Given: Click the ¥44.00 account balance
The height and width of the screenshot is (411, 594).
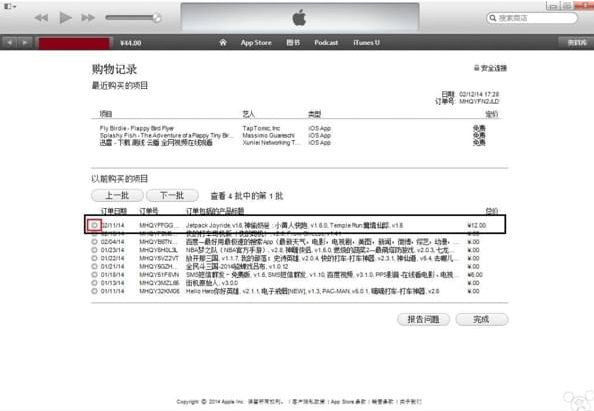Looking at the screenshot, I should (x=131, y=43).
